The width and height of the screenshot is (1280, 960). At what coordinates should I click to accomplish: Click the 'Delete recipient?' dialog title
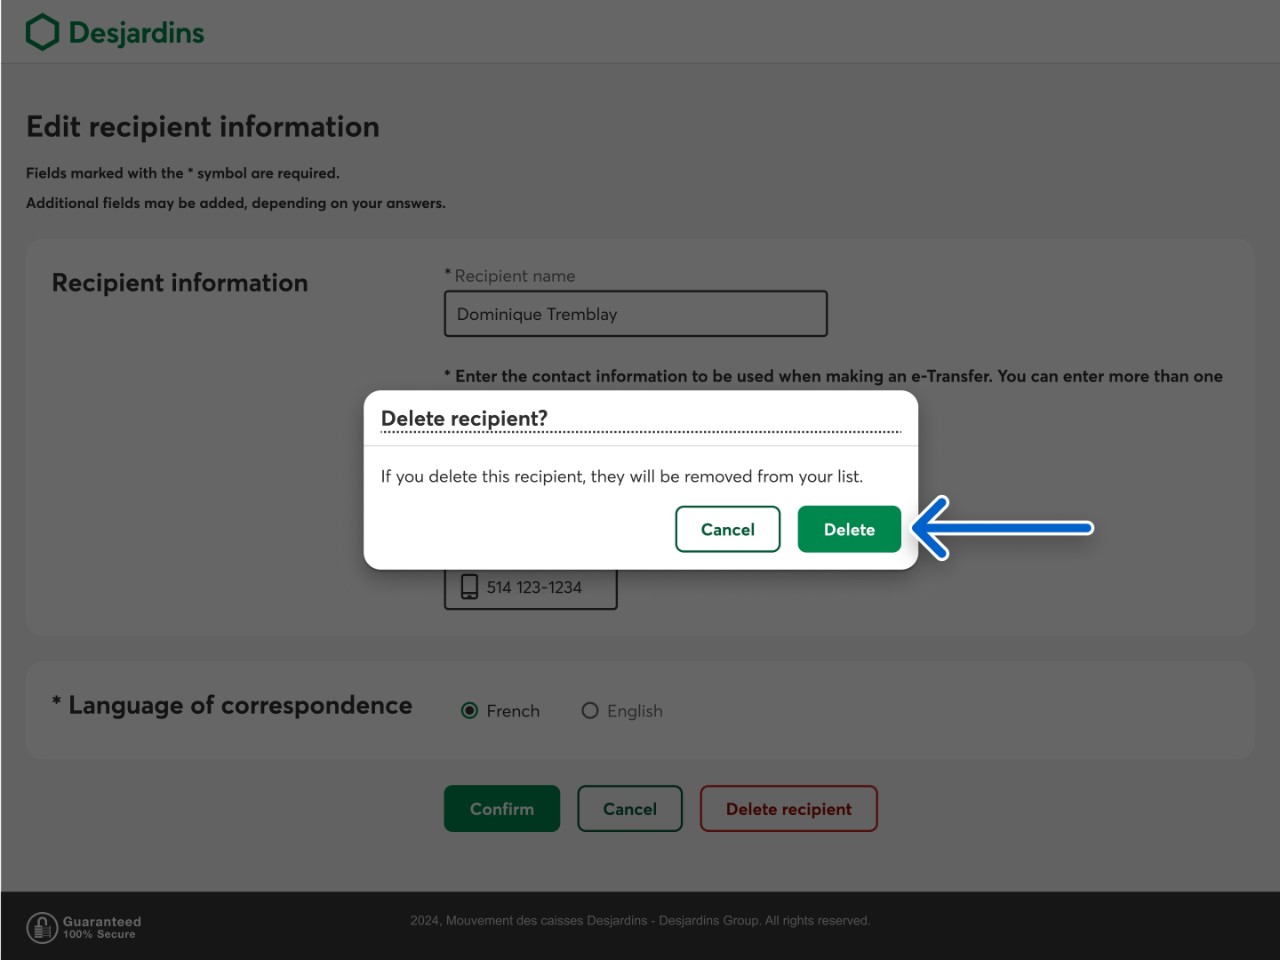(464, 418)
